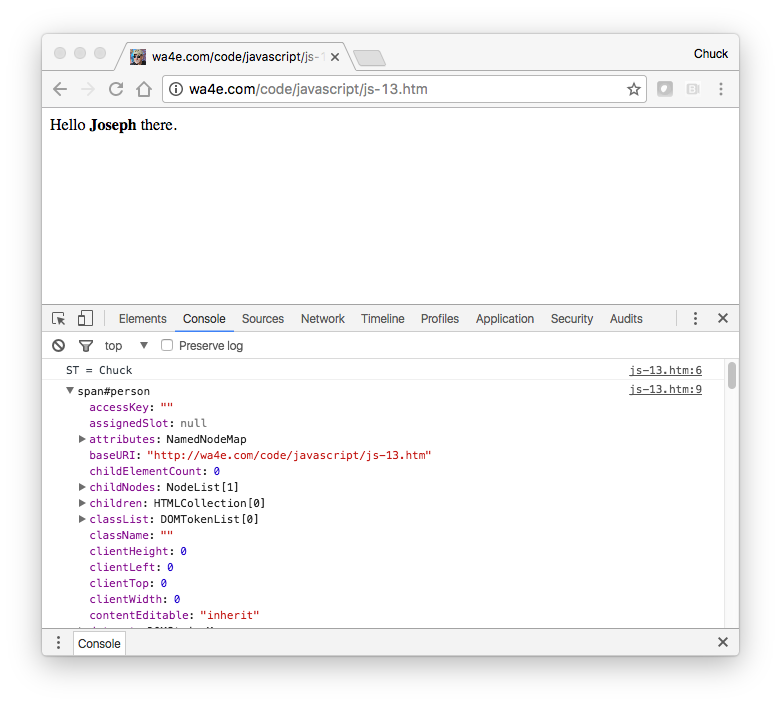This screenshot has height=706, width=781.
Task: Switch to the Elements tab
Action: tap(142, 319)
